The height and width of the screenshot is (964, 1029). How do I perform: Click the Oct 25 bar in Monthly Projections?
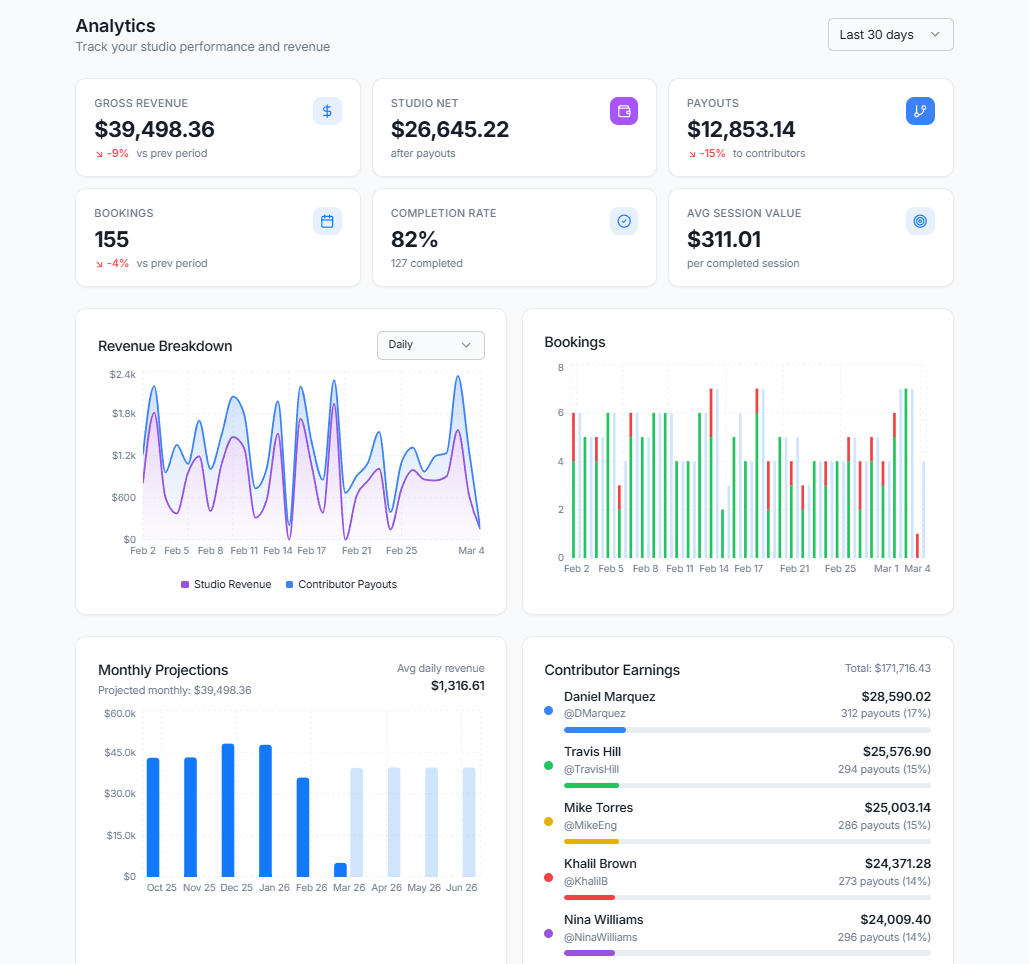(153, 817)
